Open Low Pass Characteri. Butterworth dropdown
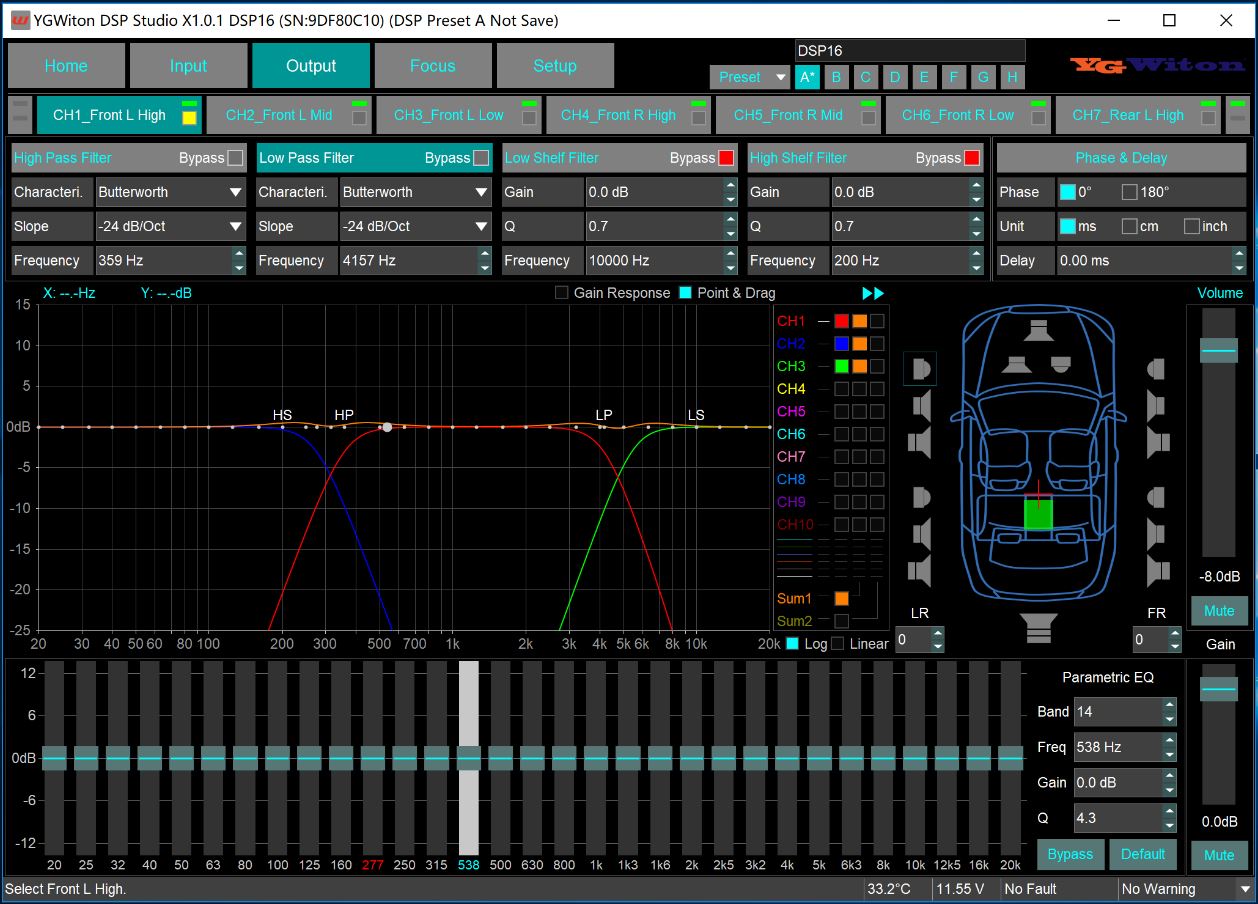The width and height of the screenshot is (1258, 904). click(x=416, y=192)
